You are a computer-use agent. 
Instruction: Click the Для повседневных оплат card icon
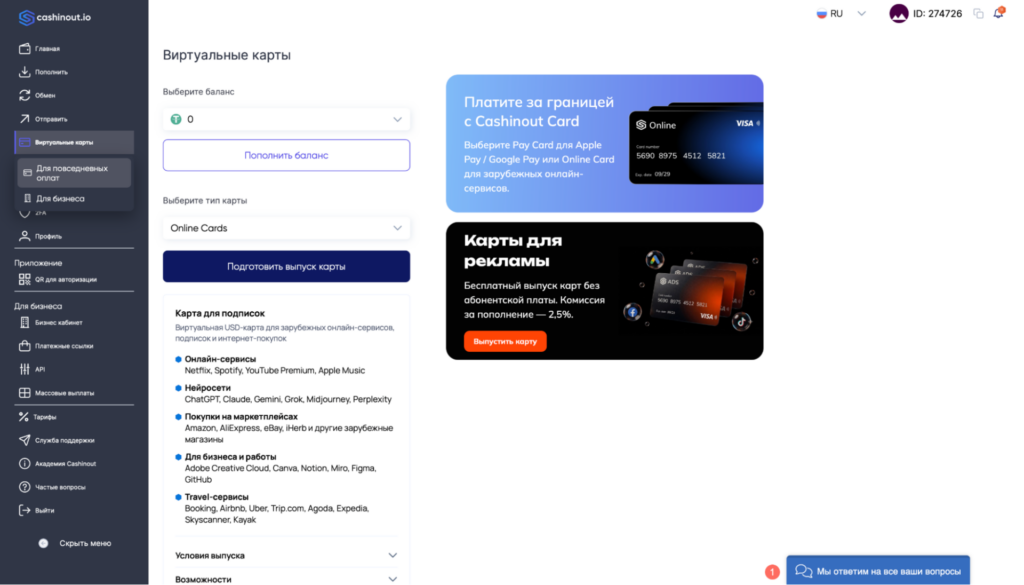coord(27,173)
